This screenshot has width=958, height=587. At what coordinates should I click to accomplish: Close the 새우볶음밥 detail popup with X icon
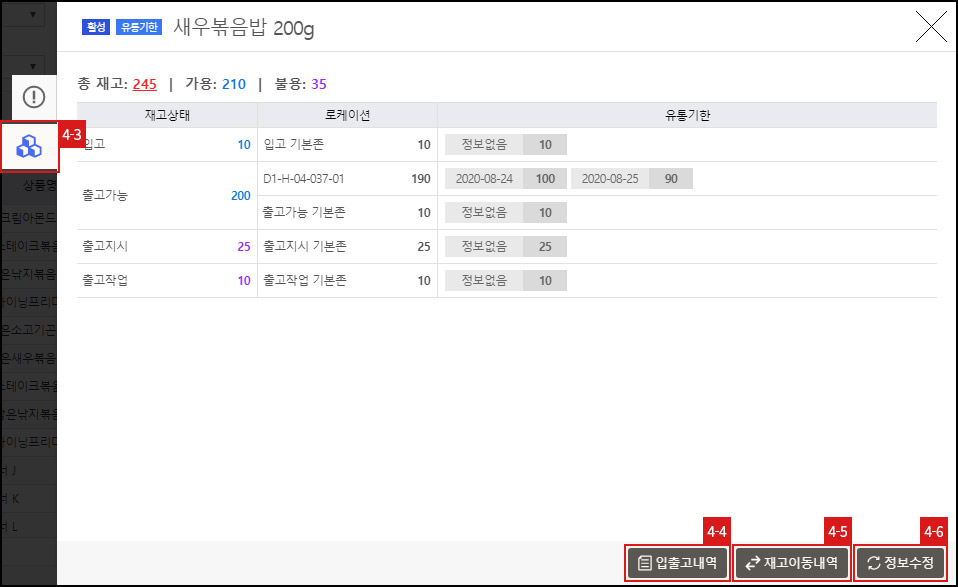pyautogui.click(x=930, y=27)
